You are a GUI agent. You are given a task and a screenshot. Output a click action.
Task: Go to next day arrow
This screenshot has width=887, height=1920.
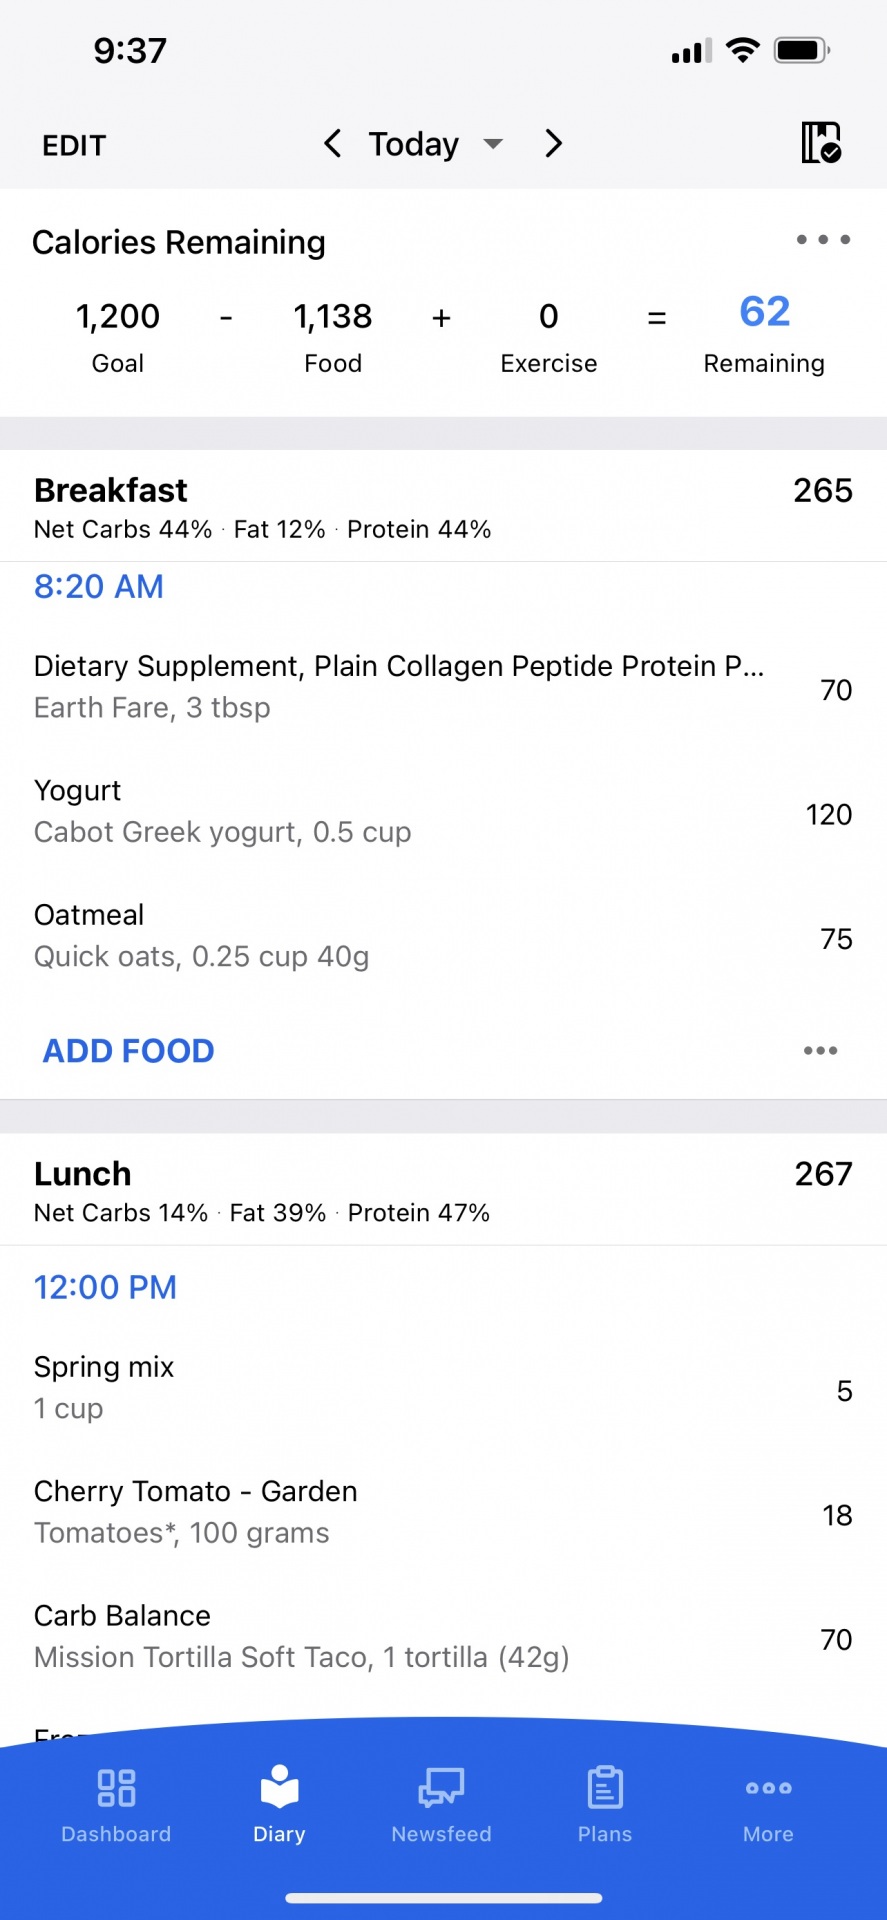pos(553,144)
